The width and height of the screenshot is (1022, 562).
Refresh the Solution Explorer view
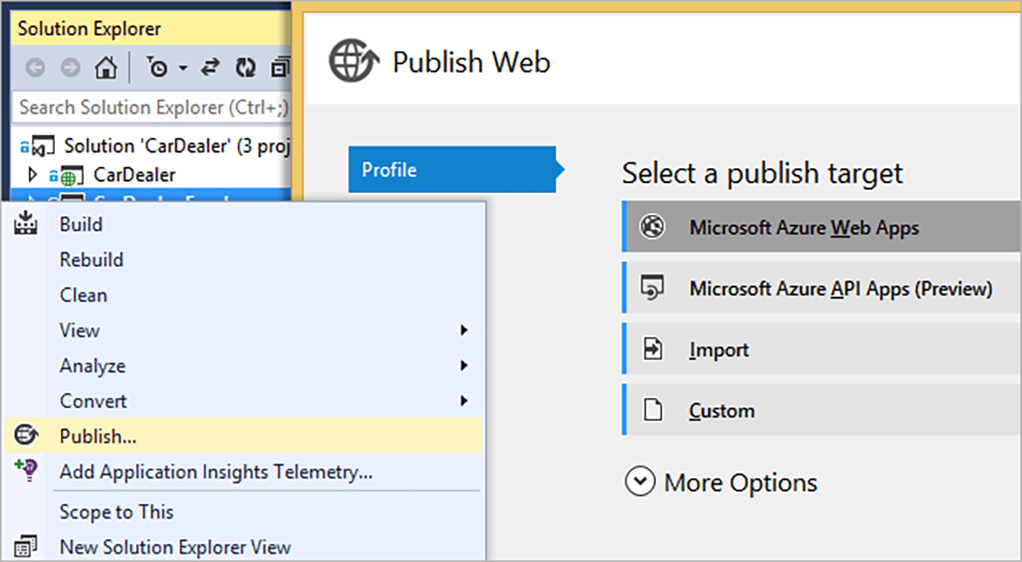coord(245,69)
